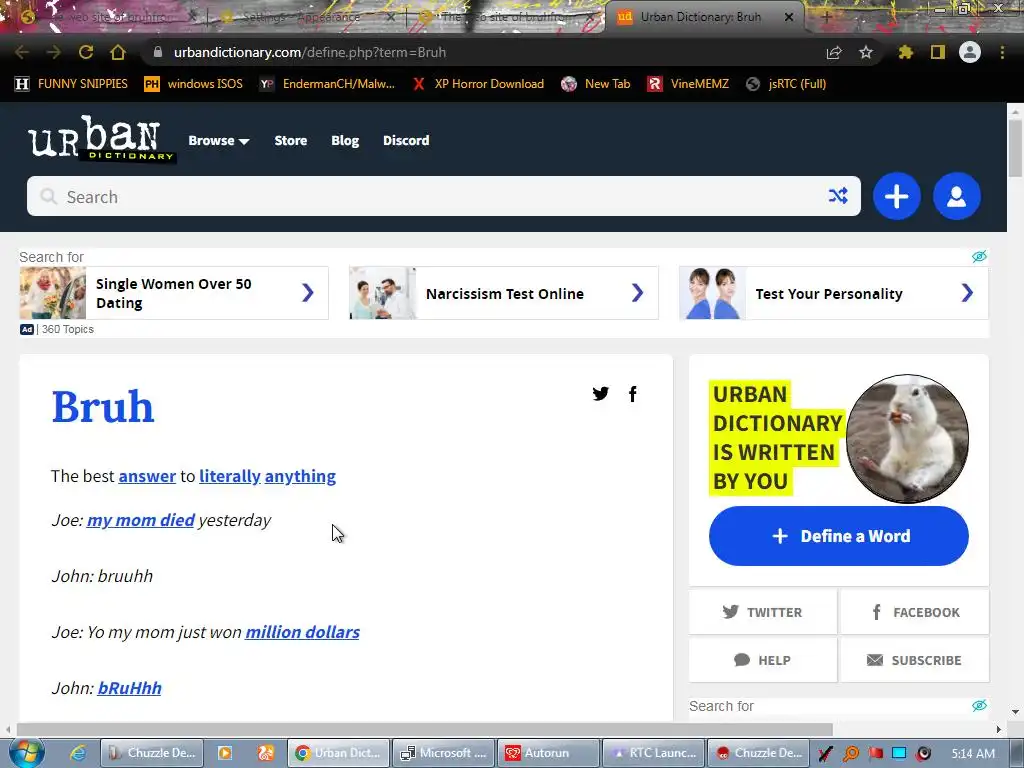Open a new browser tab
Screen dimensions: 1024x768
(x=826, y=17)
